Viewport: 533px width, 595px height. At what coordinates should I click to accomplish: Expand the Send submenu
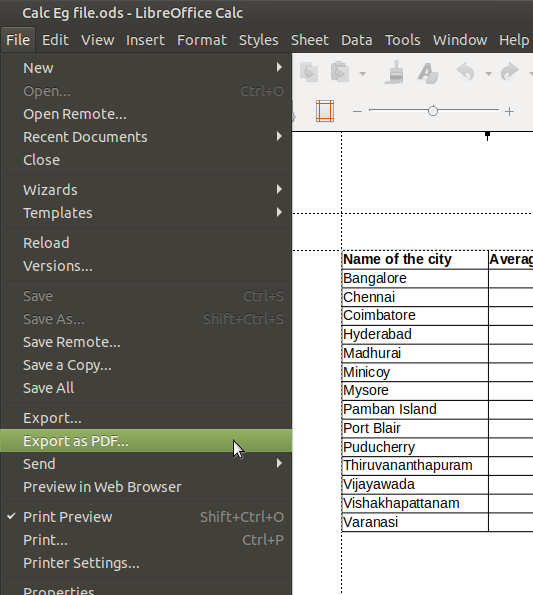(146, 464)
